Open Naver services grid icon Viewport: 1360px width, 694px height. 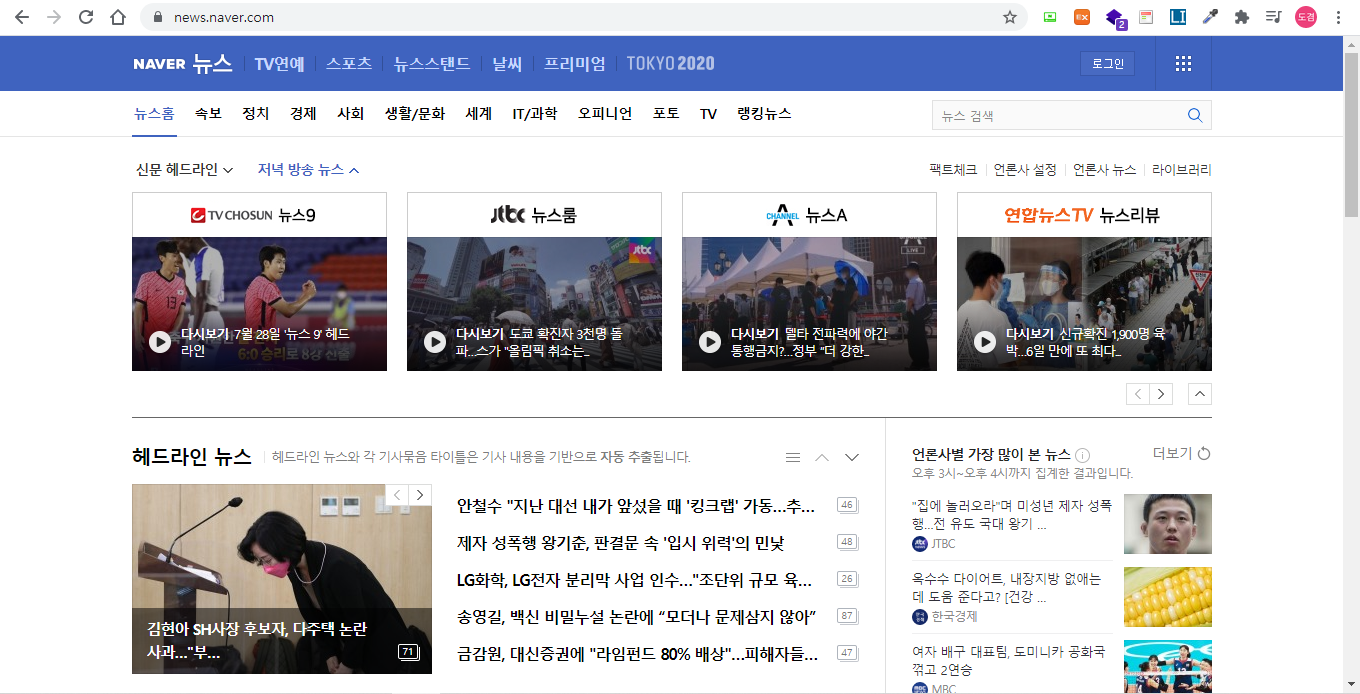[1183, 64]
